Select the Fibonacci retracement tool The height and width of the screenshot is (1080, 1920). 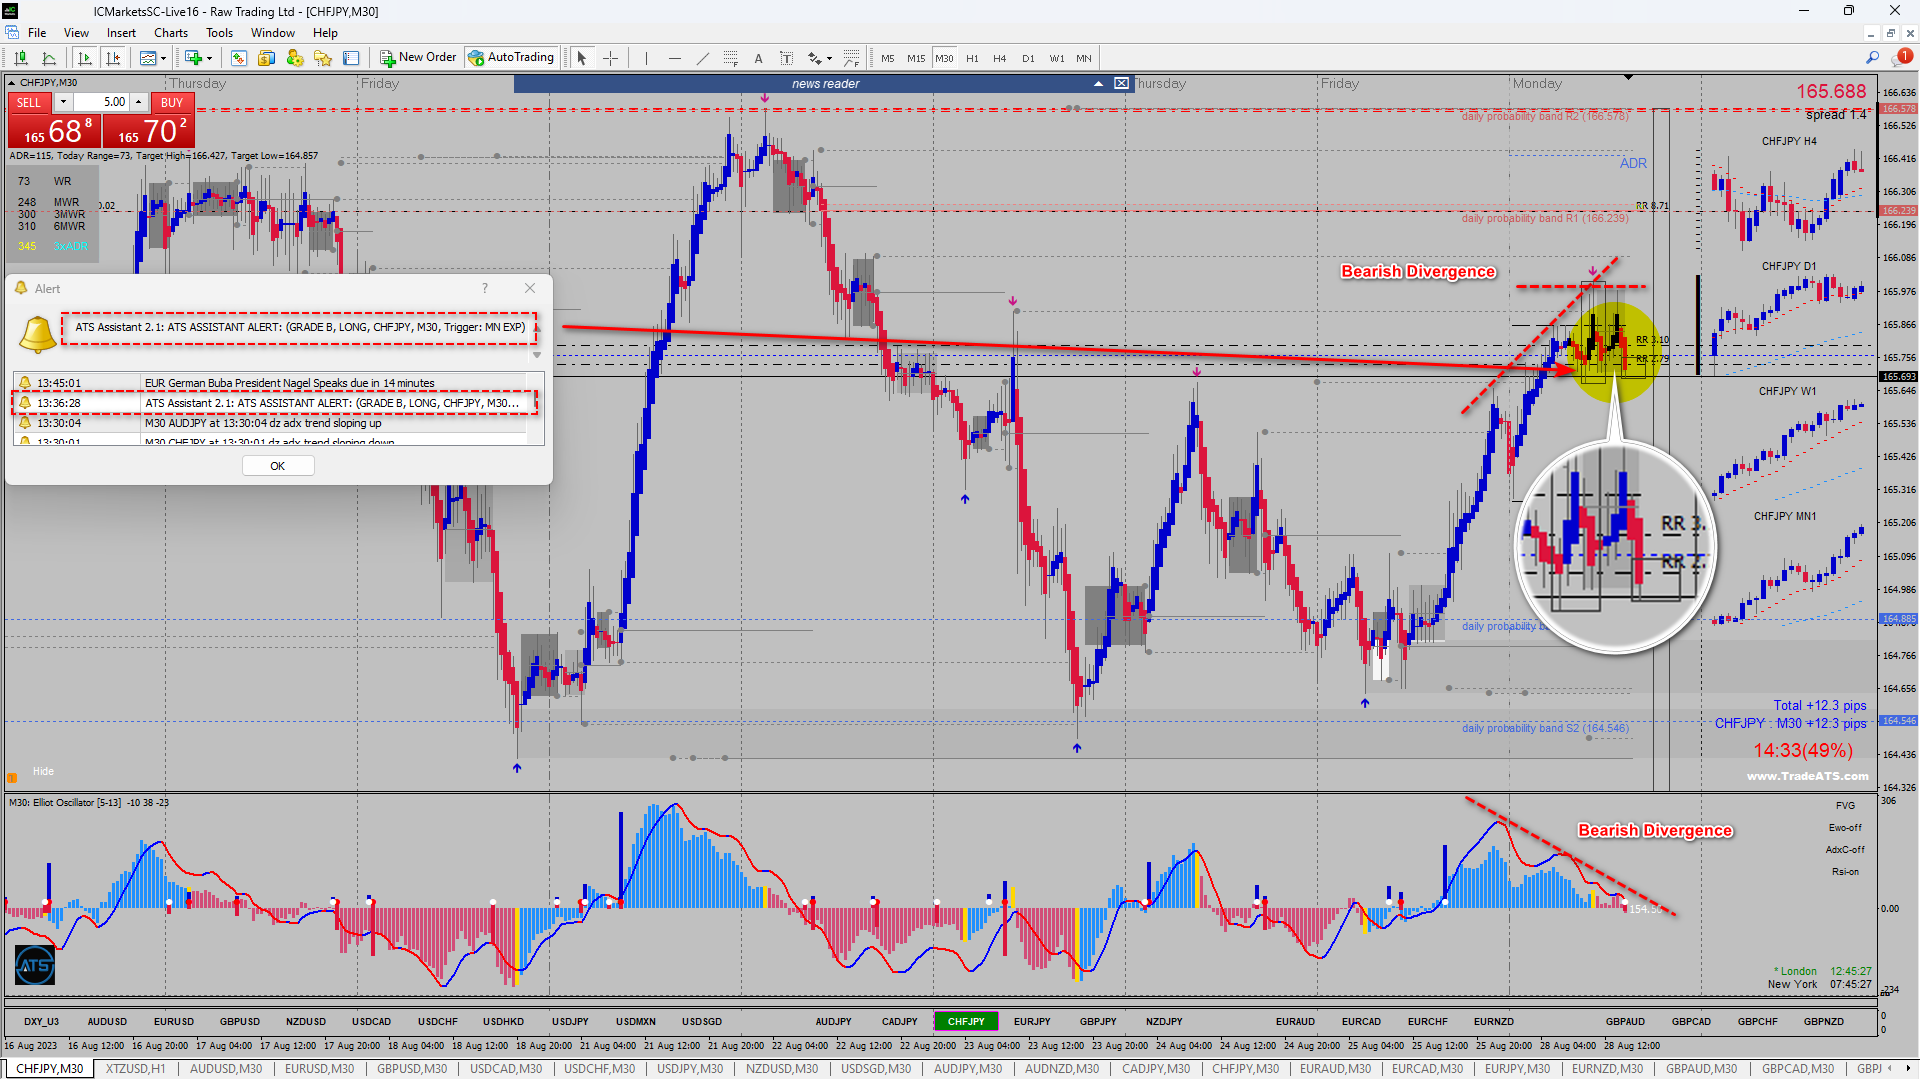[731, 58]
